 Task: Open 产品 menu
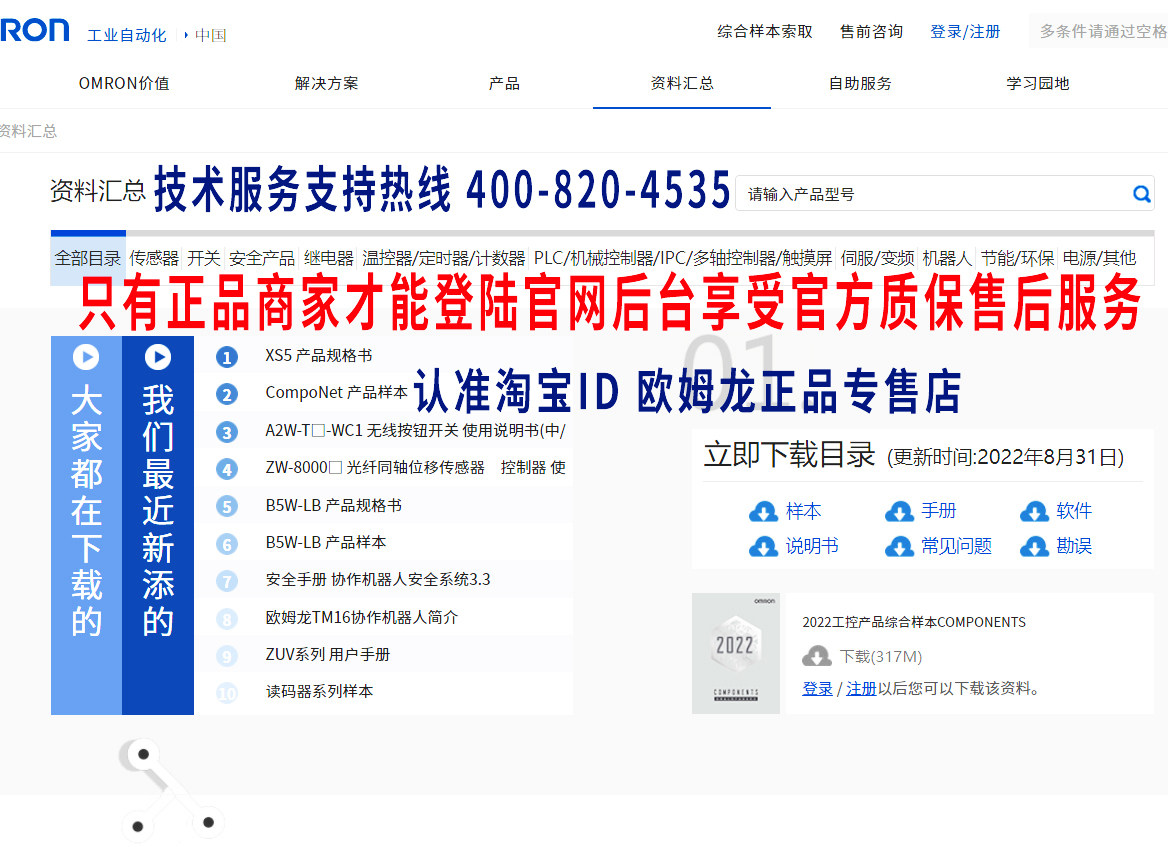click(x=504, y=83)
